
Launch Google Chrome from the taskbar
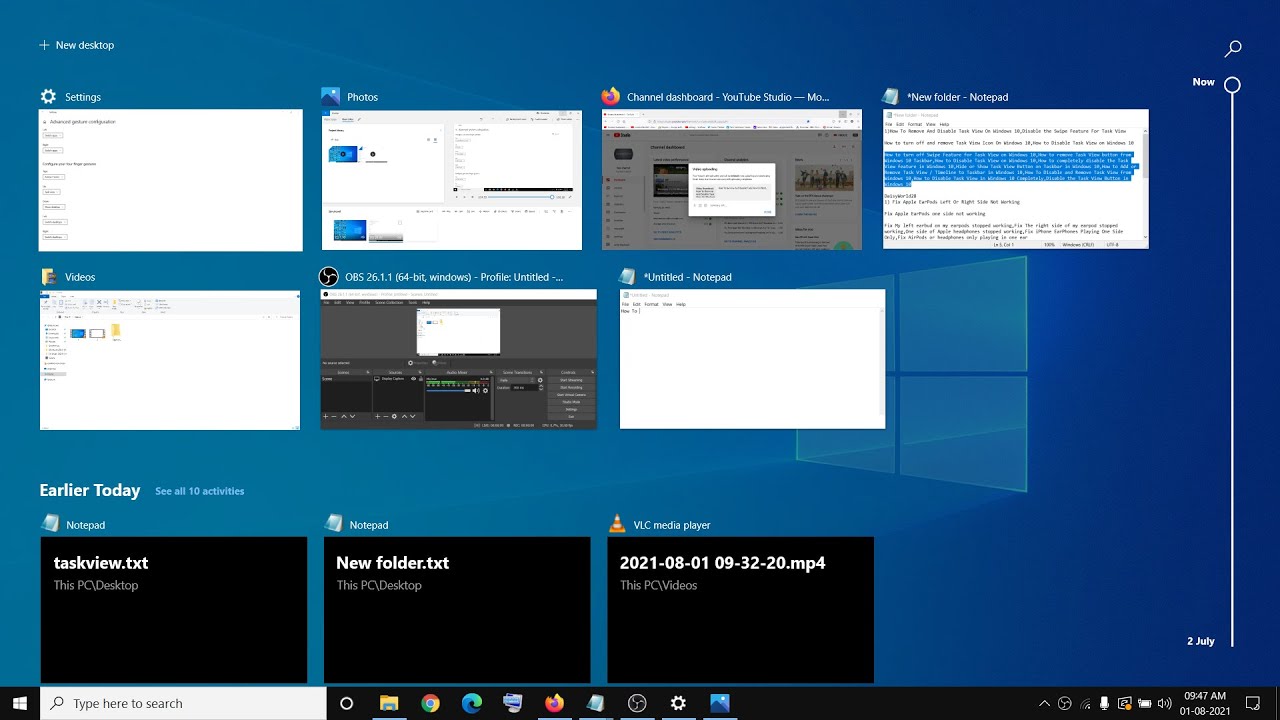(430, 704)
